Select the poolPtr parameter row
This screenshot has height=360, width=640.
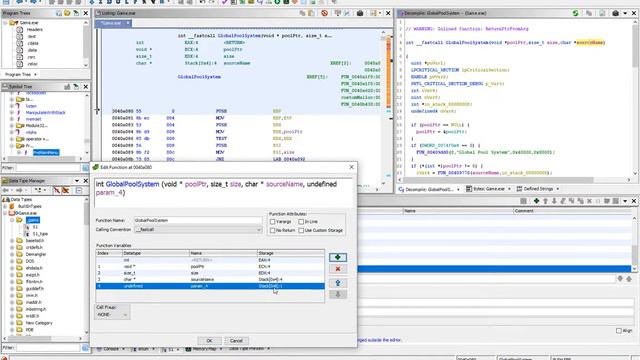pyautogui.click(x=210, y=267)
